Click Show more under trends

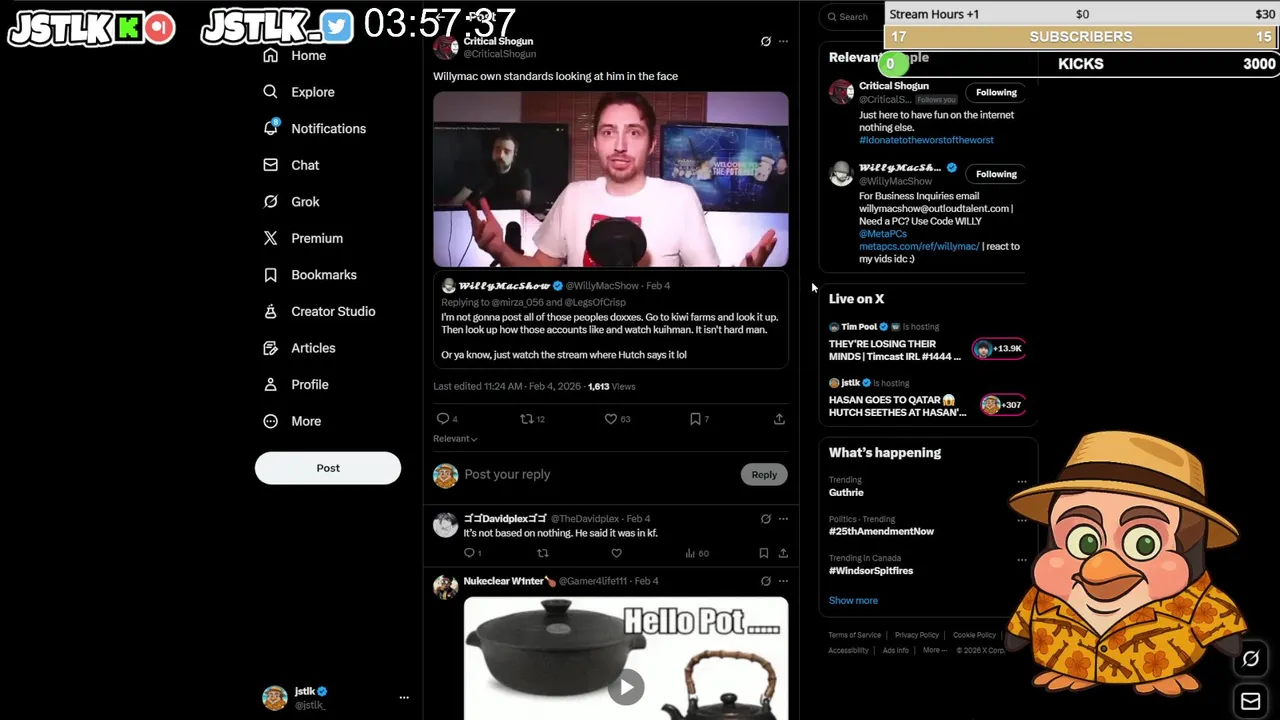click(x=853, y=601)
